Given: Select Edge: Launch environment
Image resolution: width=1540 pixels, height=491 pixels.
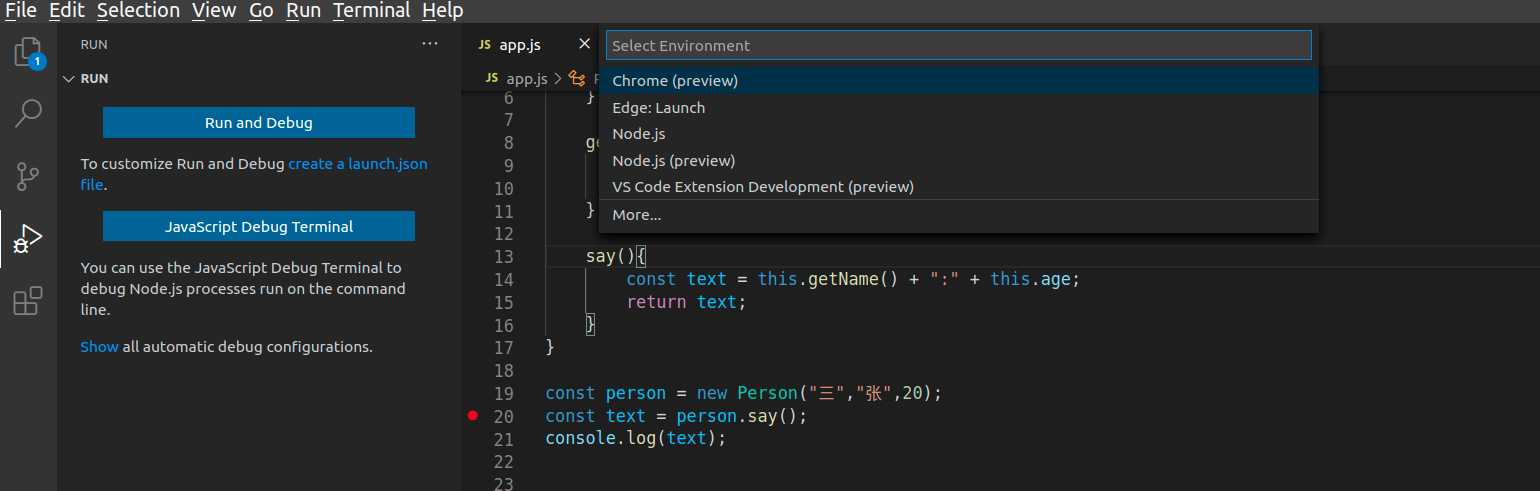Looking at the screenshot, I should [x=958, y=107].
